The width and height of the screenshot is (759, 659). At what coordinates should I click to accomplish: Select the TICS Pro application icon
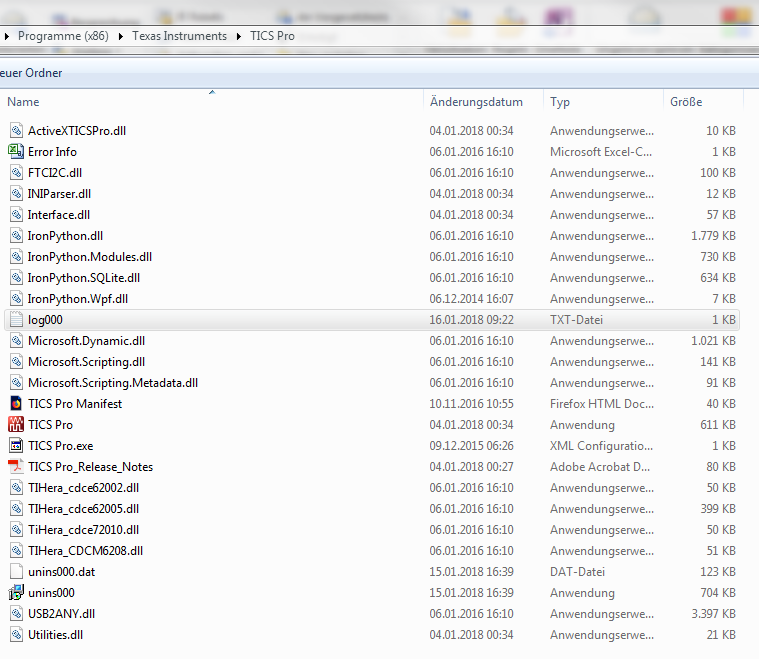(x=16, y=425)
